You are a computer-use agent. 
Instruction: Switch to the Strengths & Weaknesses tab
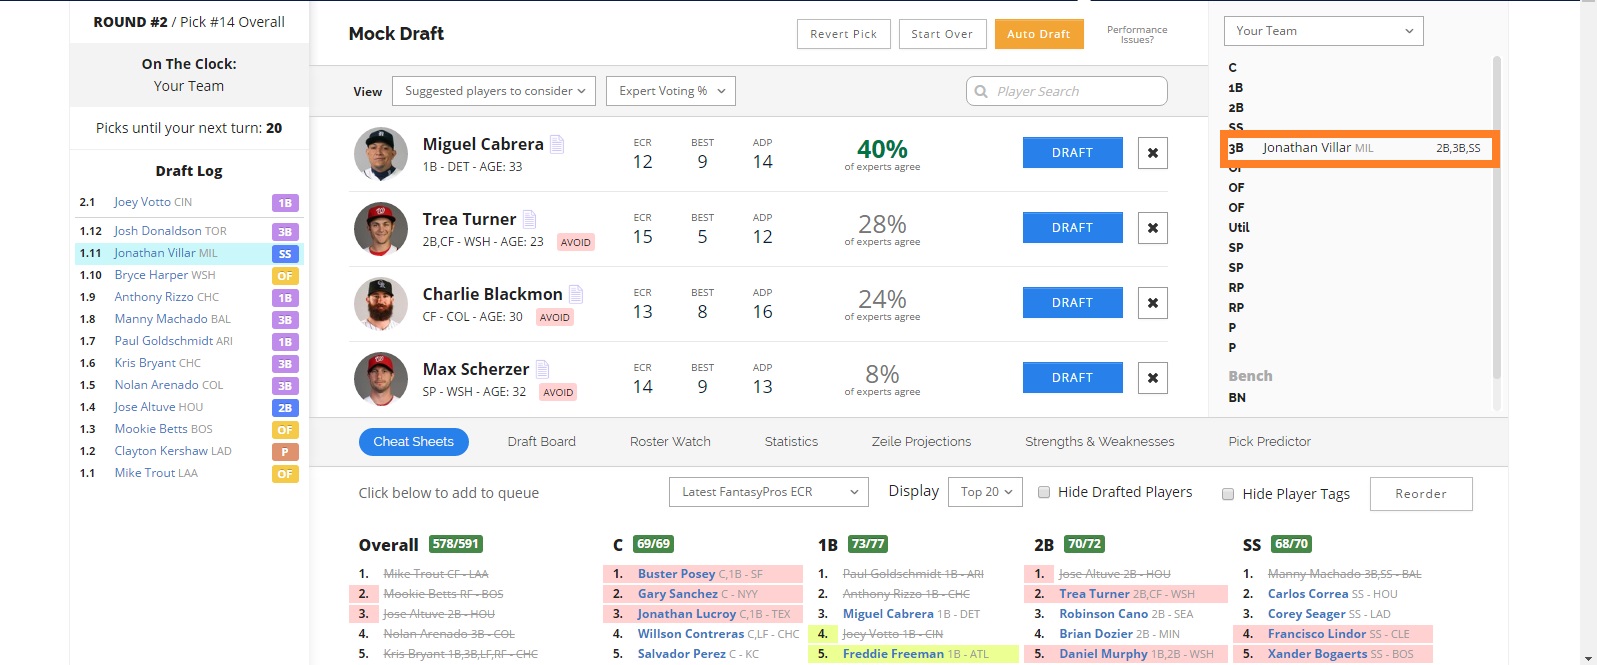1100,442
